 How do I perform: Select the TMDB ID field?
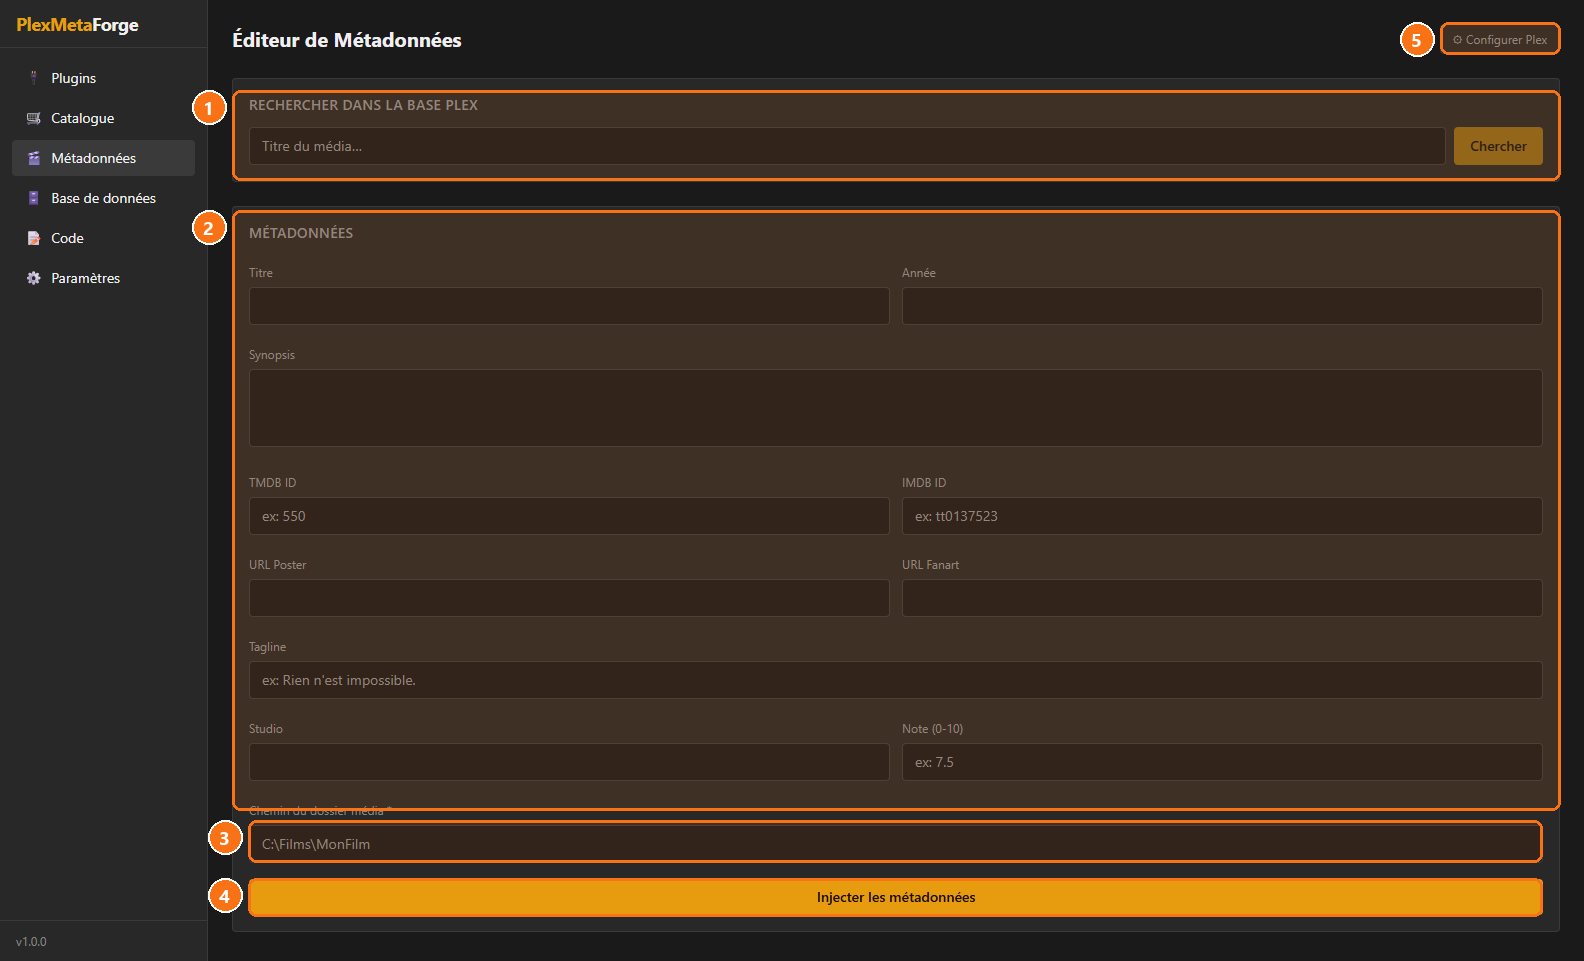tap(569, 516)
